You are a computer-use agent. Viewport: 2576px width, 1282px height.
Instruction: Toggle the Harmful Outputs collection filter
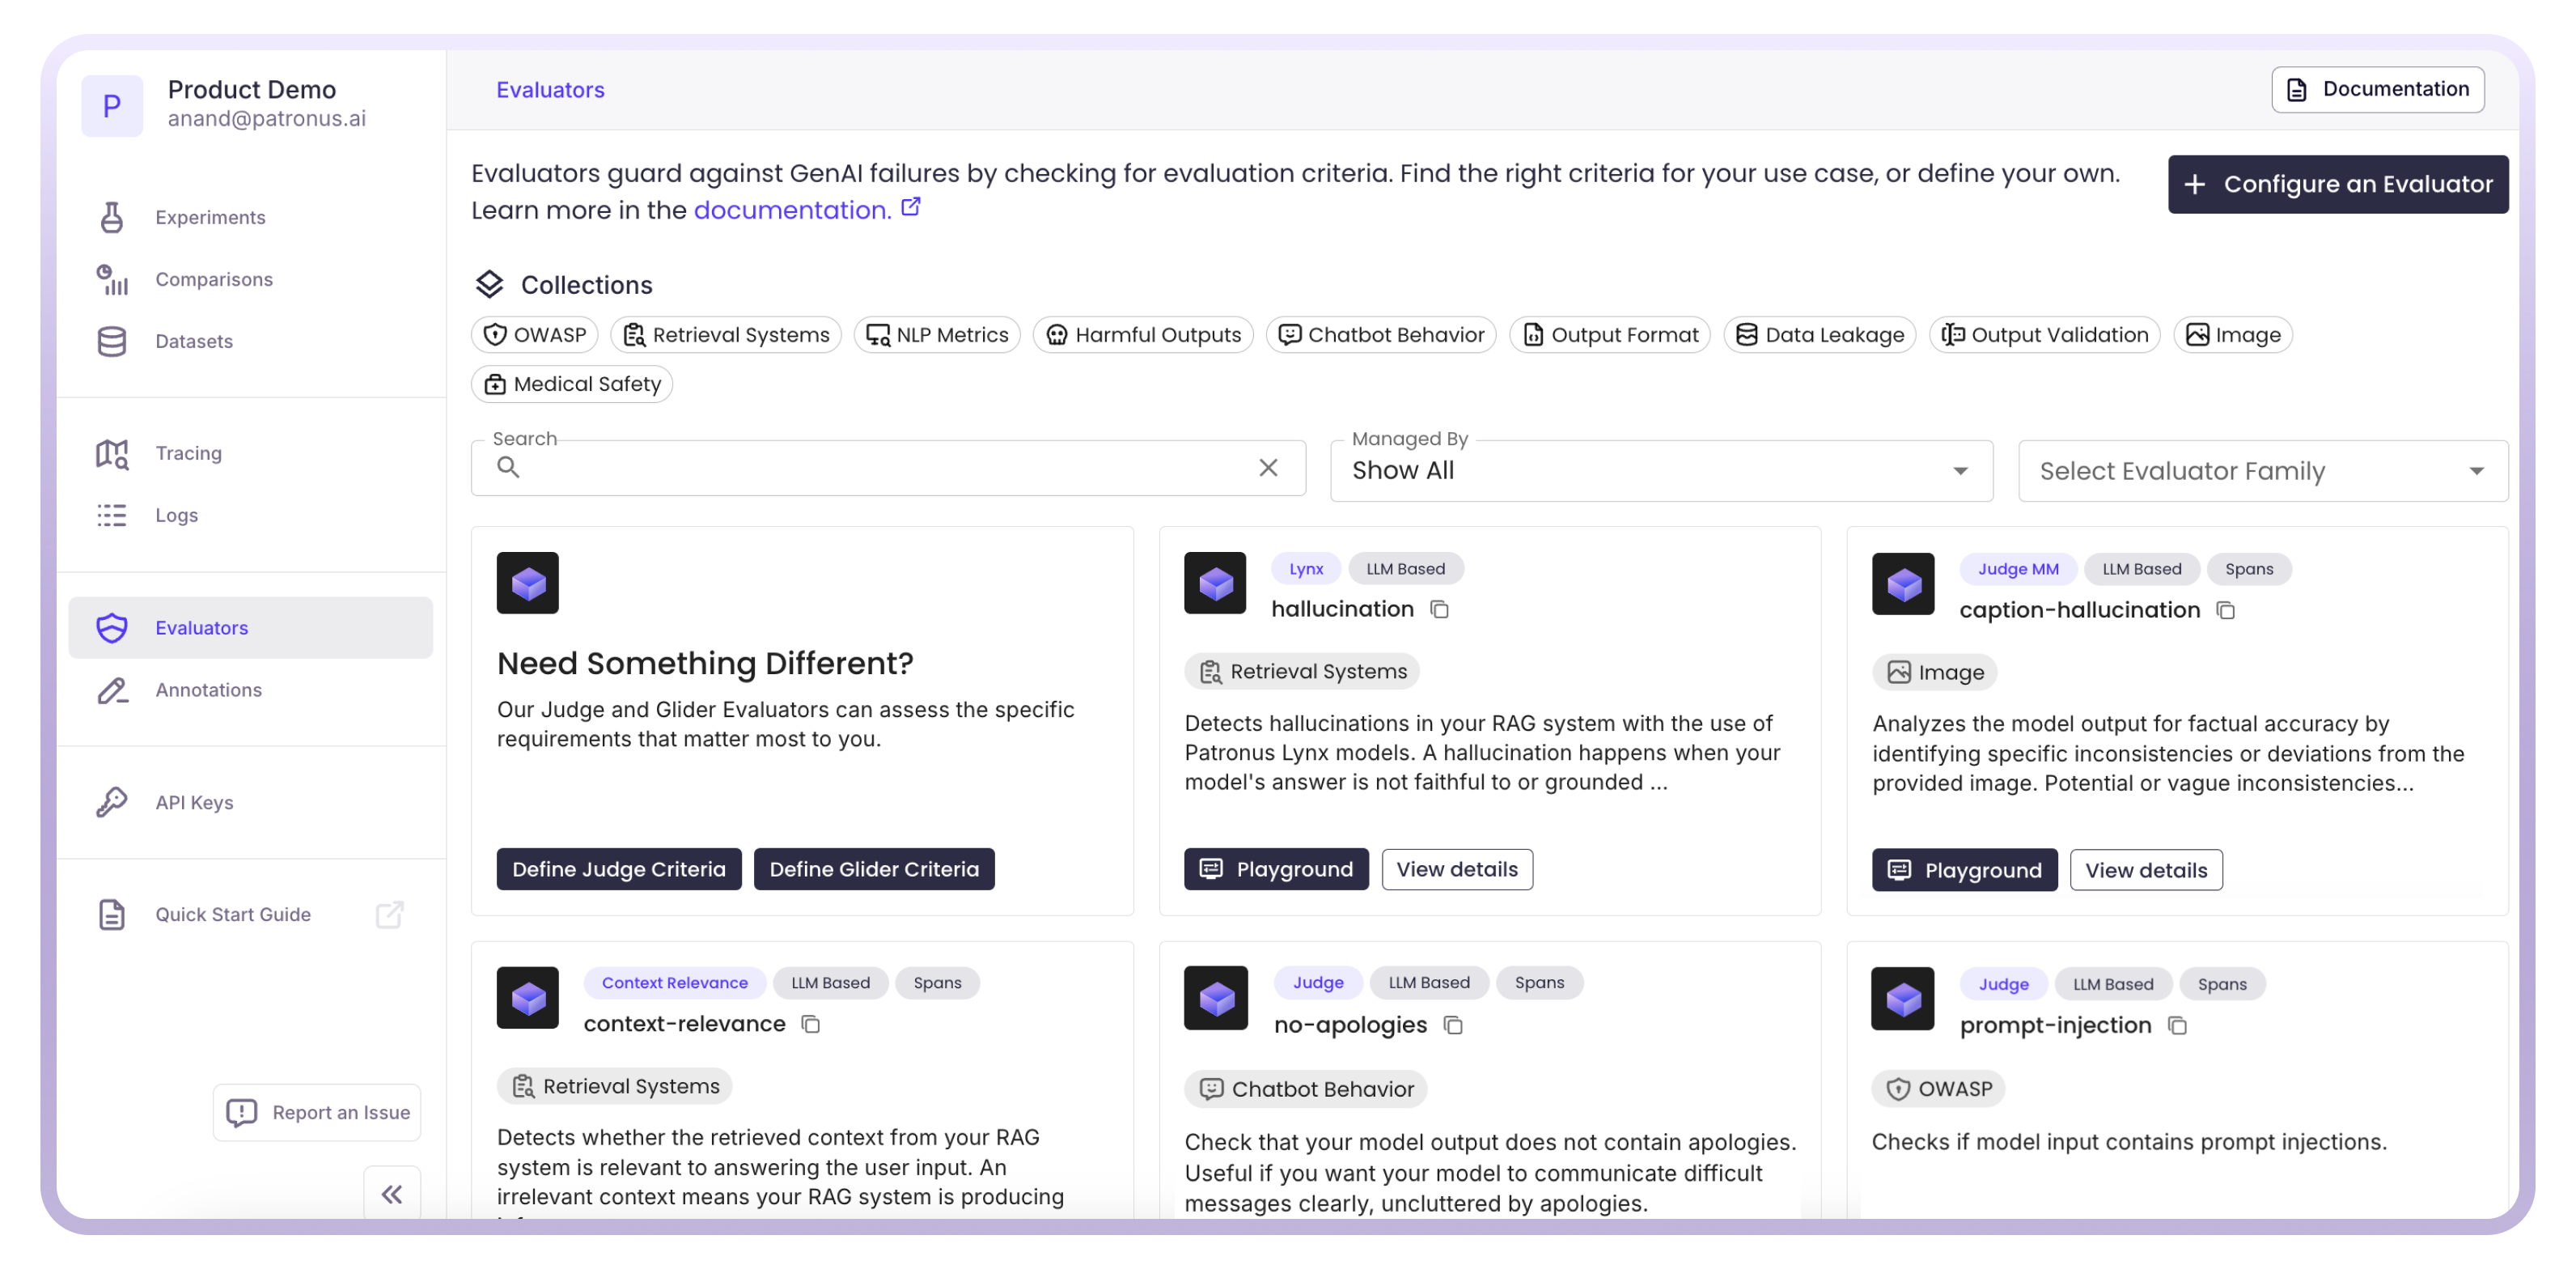1142,335
